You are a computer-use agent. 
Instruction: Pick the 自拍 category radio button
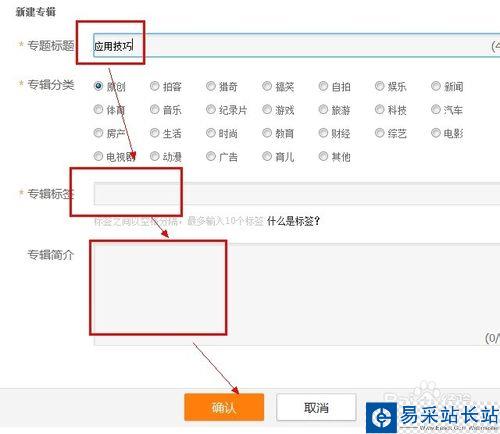[x=323, y=86]
